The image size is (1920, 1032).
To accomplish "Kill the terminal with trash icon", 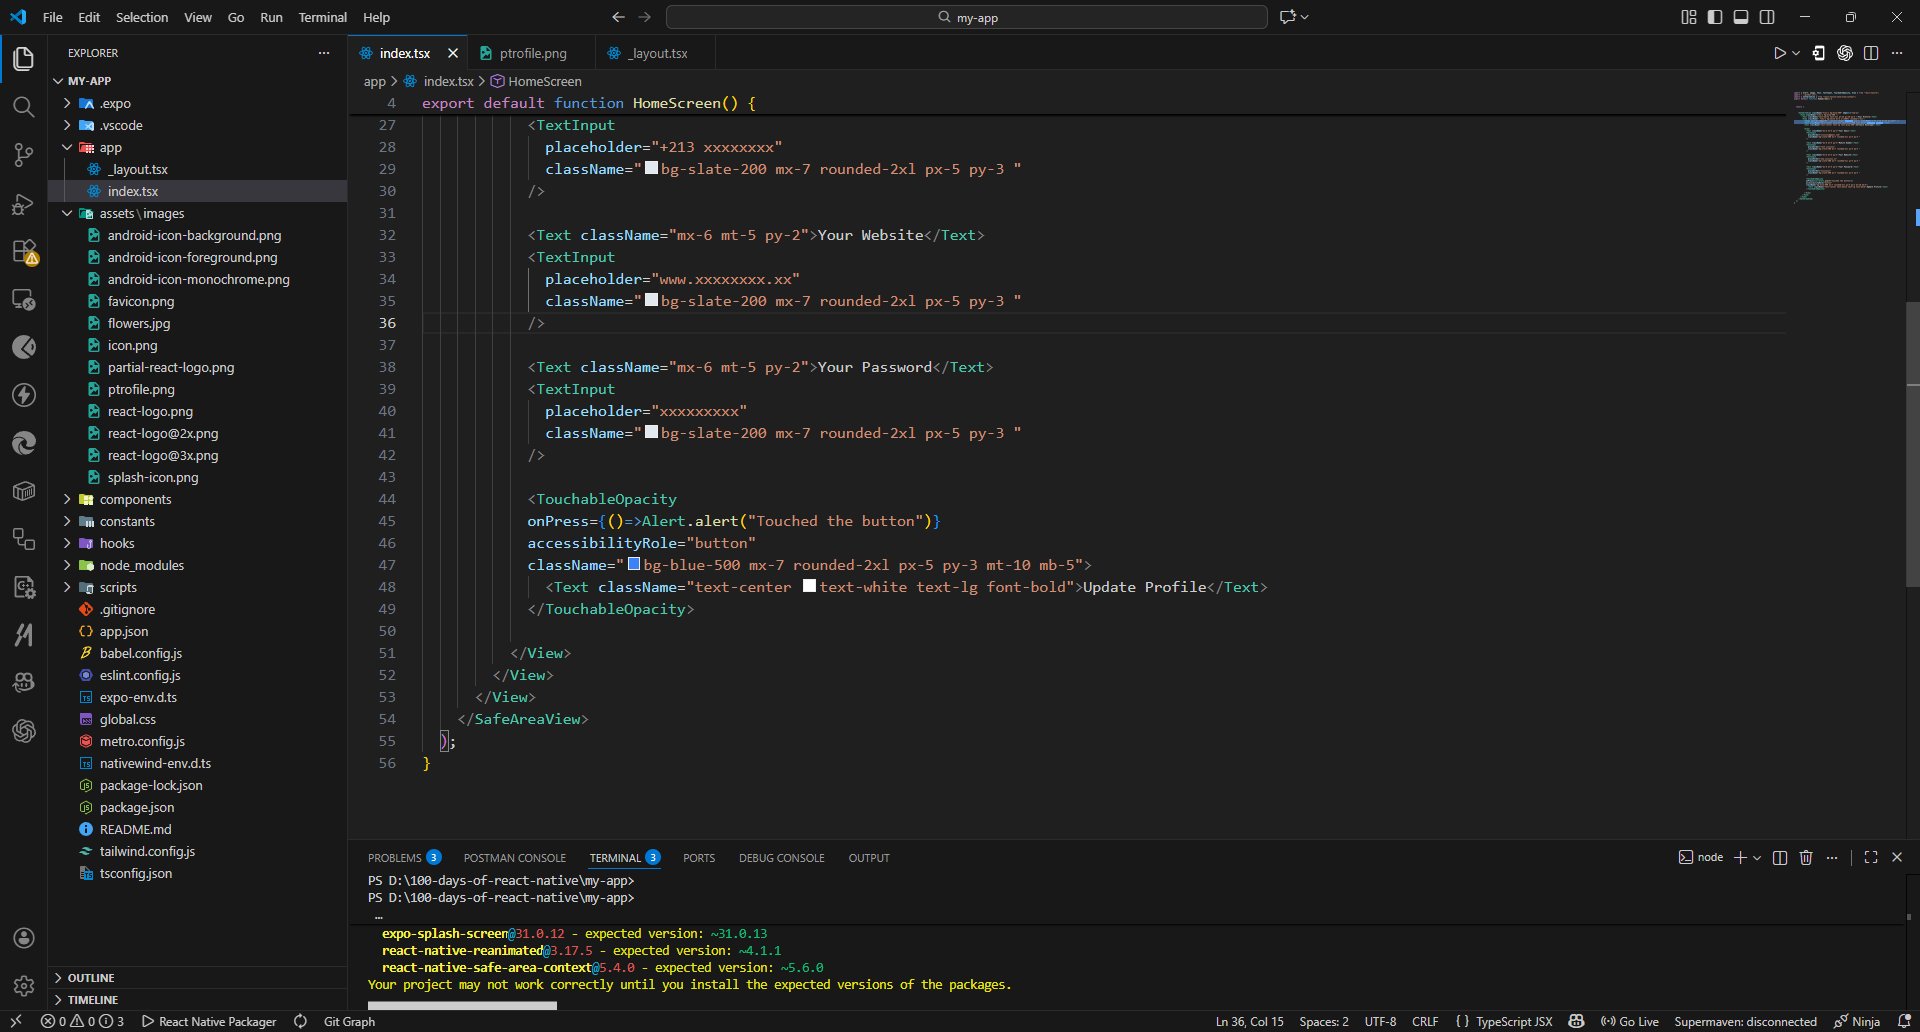I will click(1806, 858).
